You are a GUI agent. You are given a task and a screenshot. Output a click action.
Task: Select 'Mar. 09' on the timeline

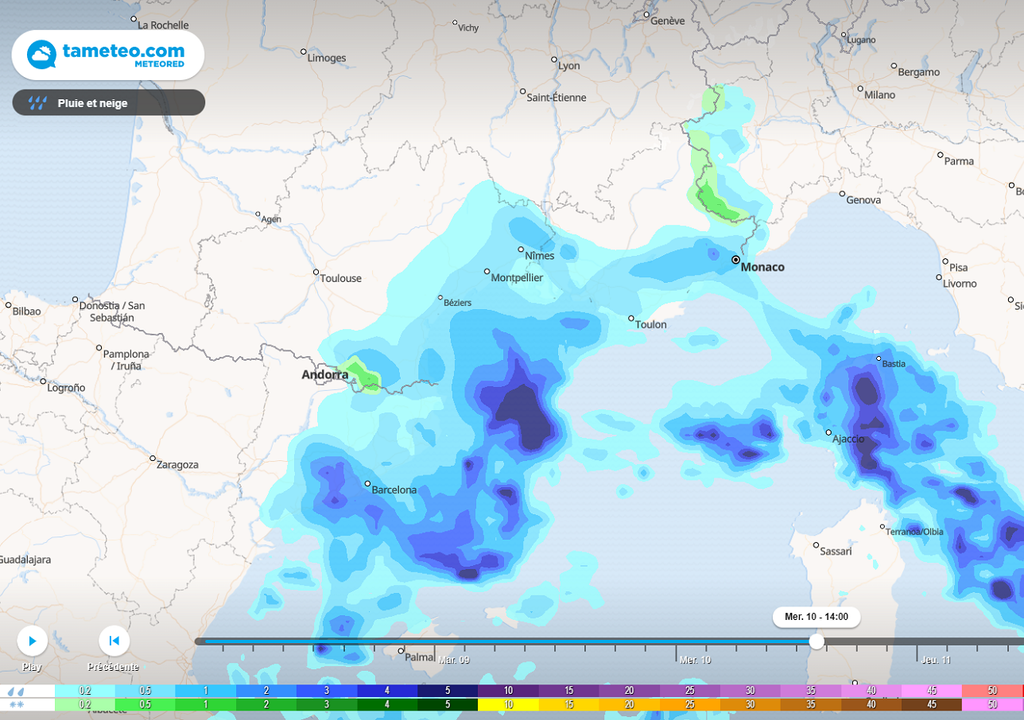point(455,660)
